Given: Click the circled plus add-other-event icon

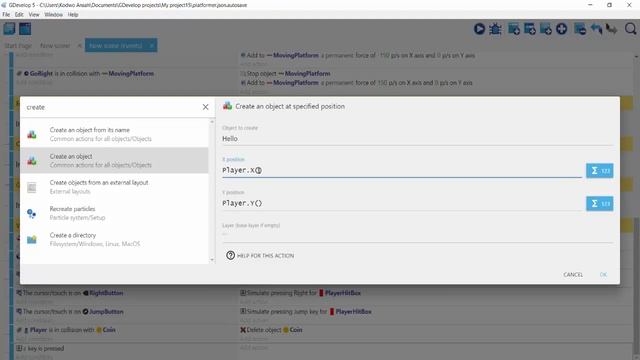Looking at the screenshot, I should [x=562, y=29].
